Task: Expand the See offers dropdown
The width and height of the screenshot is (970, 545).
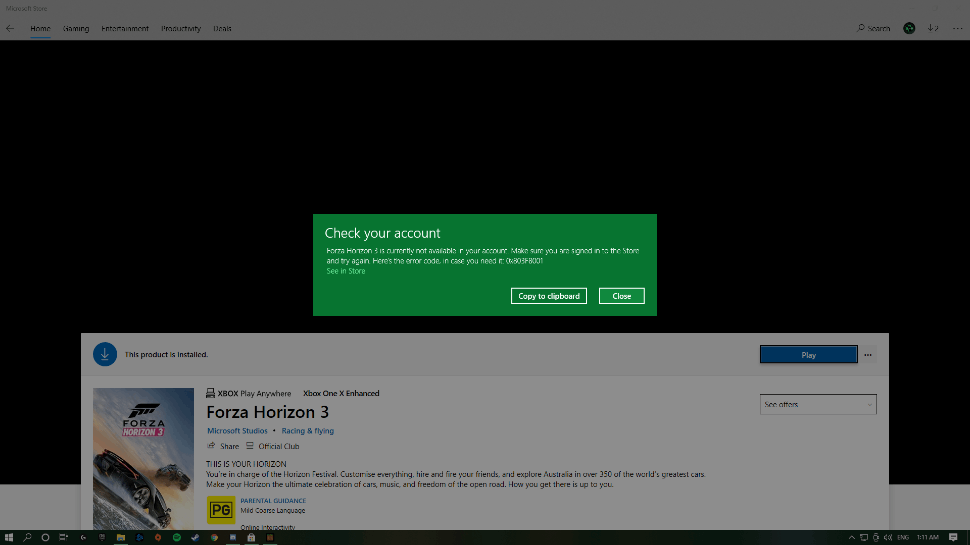Action: (818, 405)
